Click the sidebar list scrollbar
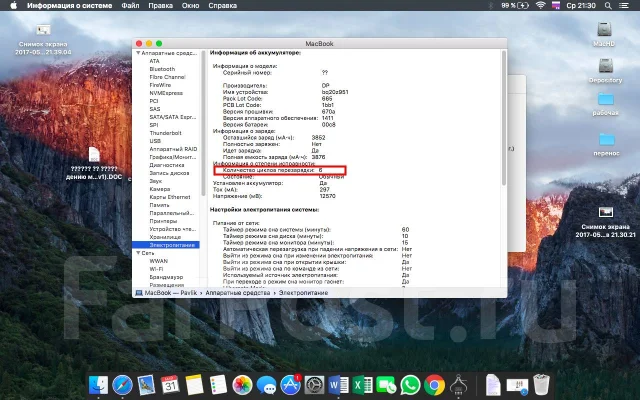 (x=203, y=122)
